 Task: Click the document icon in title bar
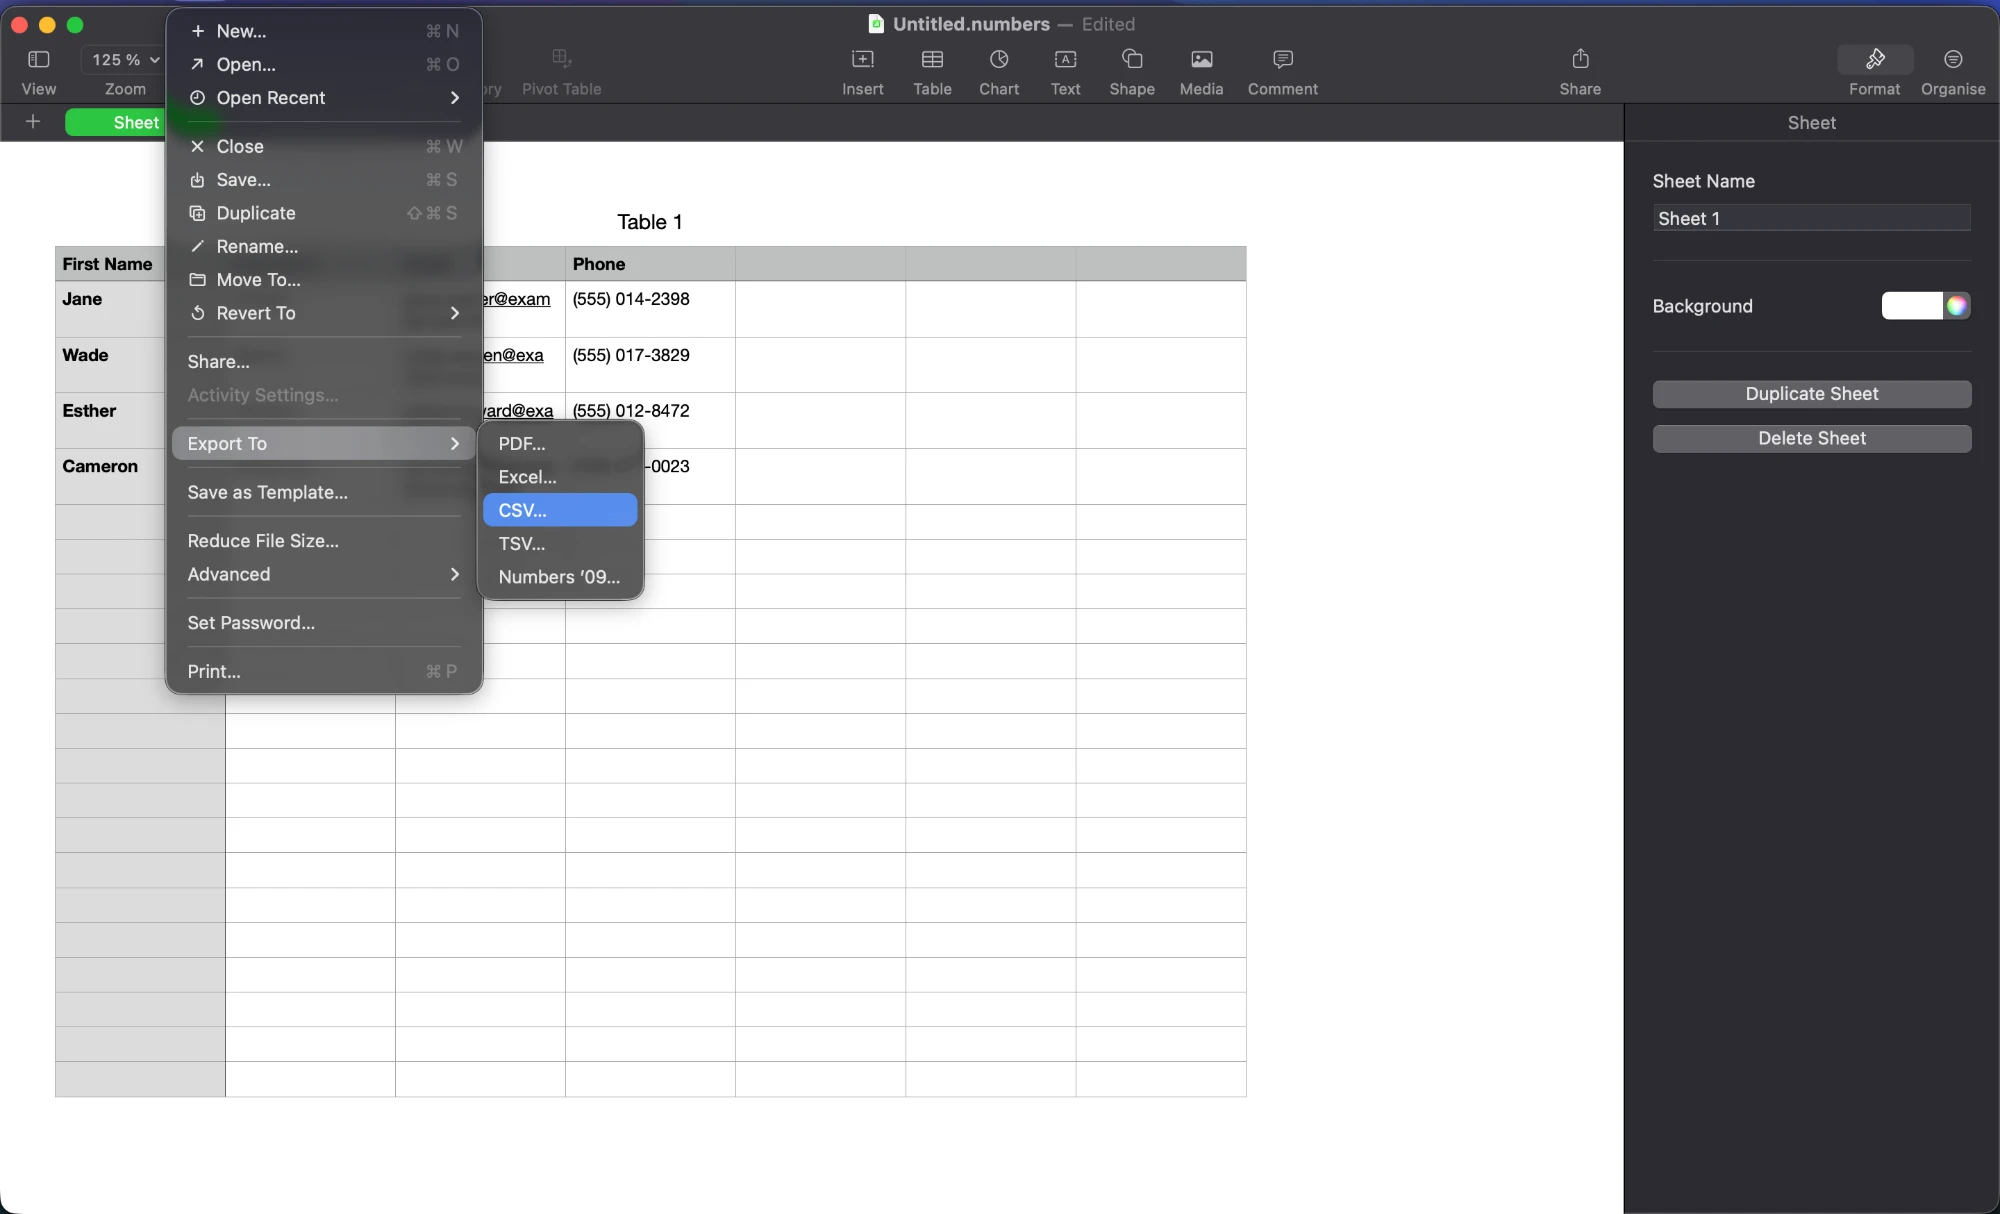[876, 24]
